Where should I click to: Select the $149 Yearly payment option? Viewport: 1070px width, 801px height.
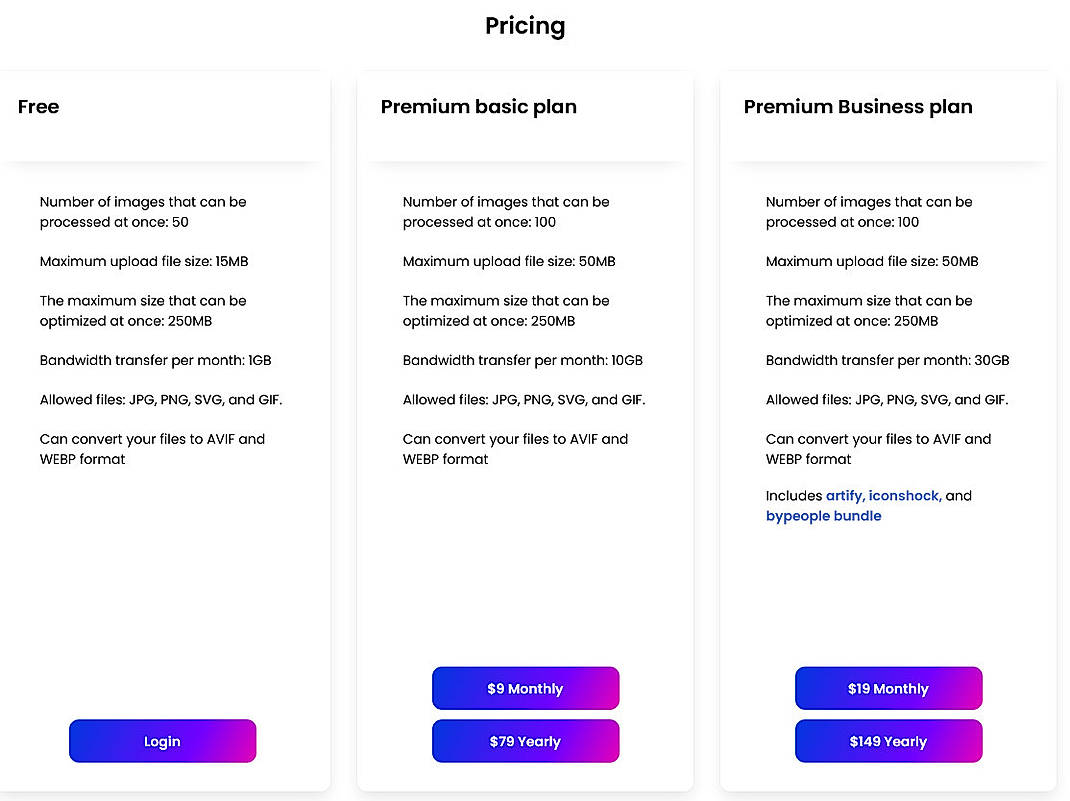[888, 740]
